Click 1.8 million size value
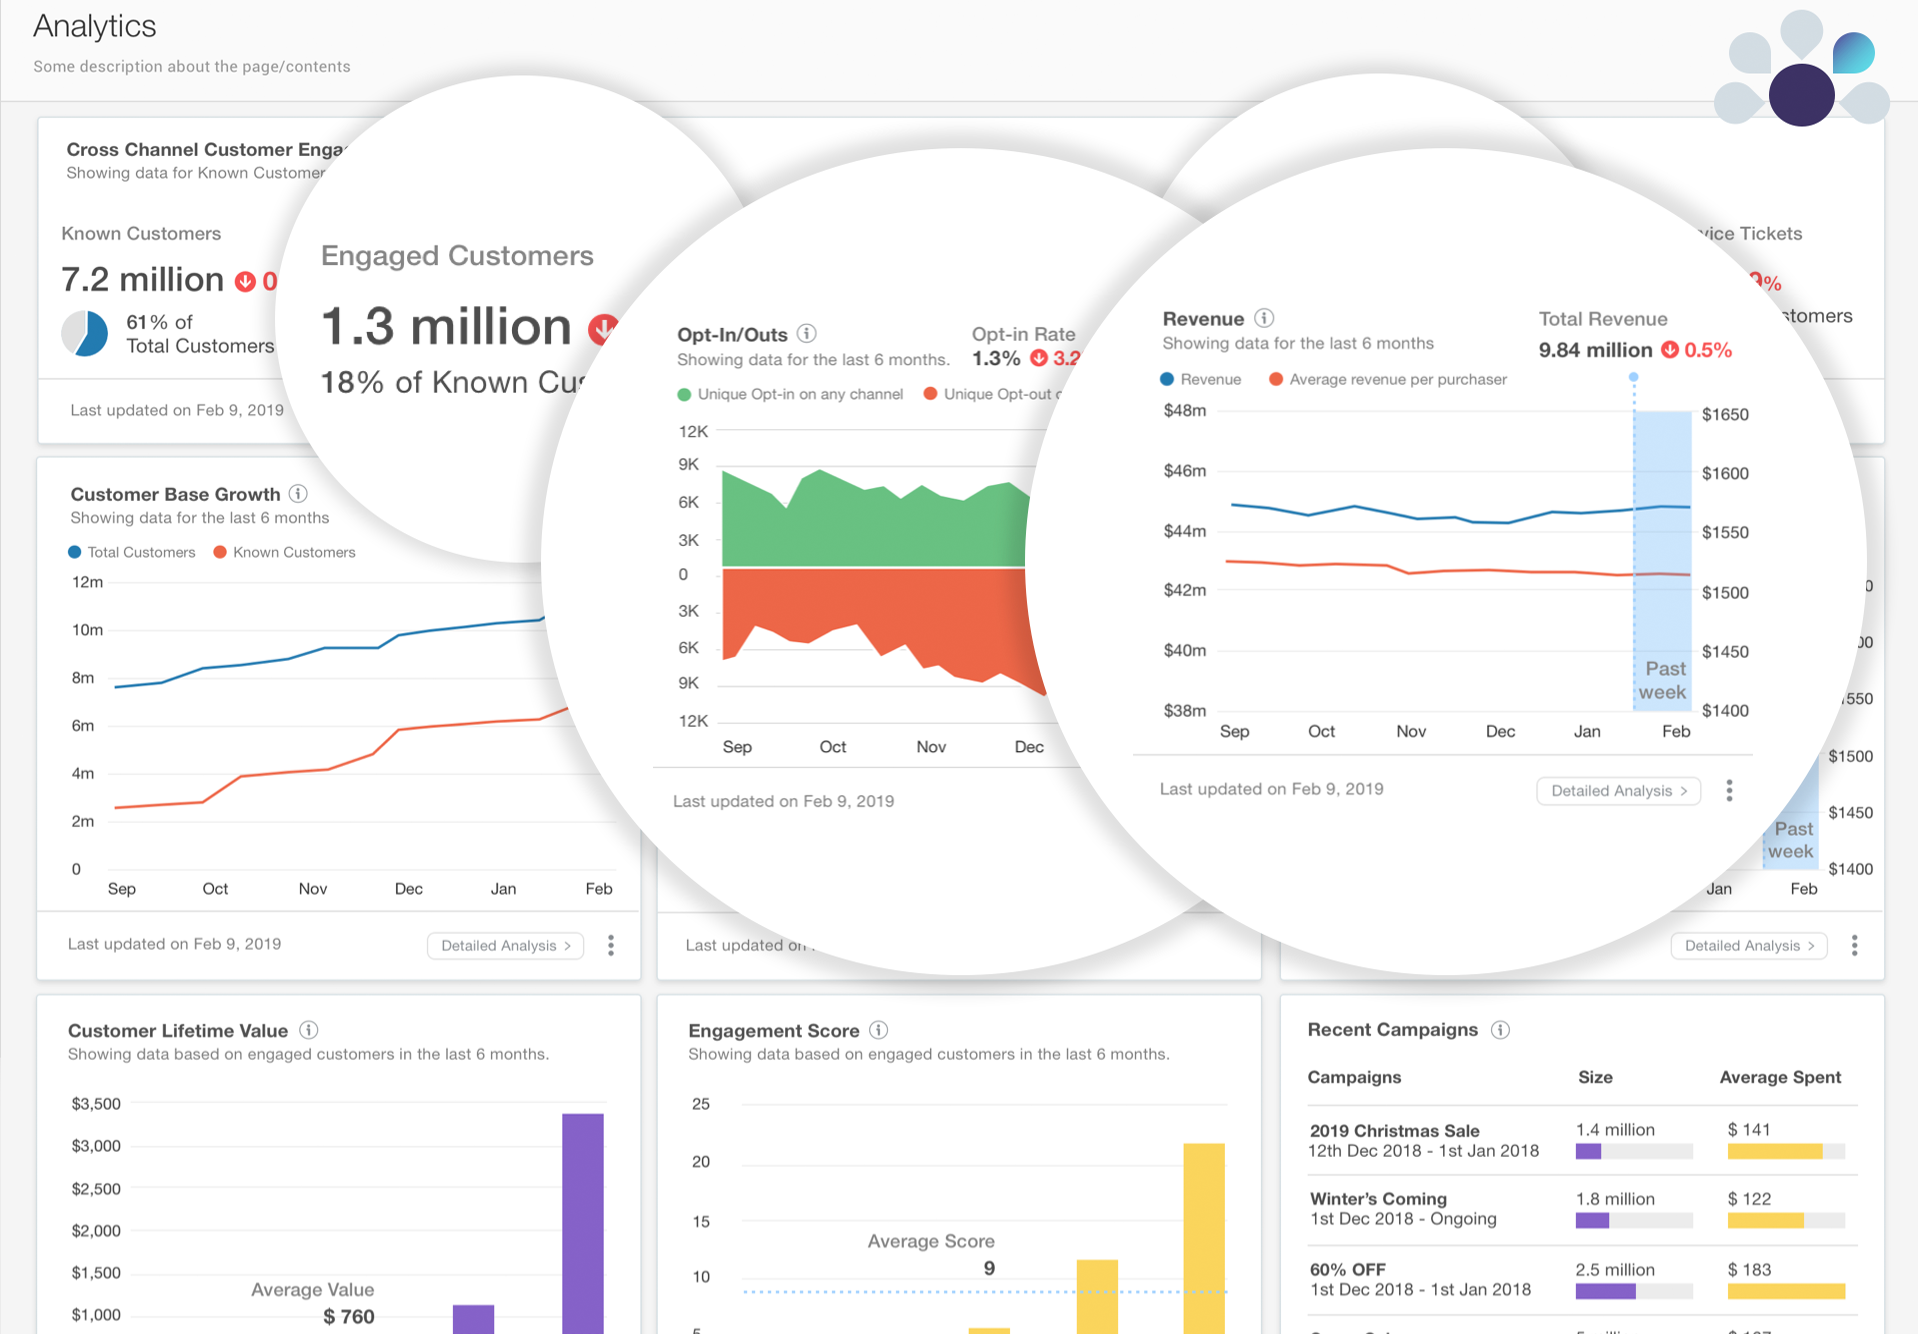The image size is (1918, 1334). coord(1615,1198)
